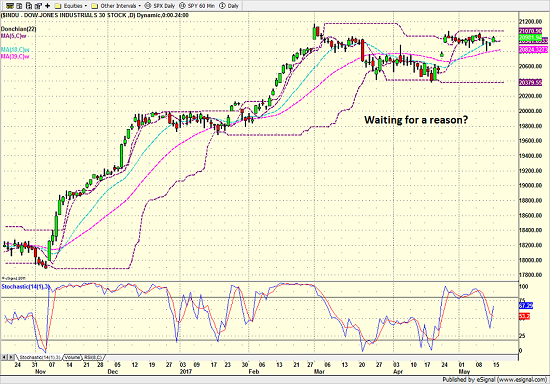
Task: Select the Stochastic(14(1),3) tab
Action: coord(39,357)
